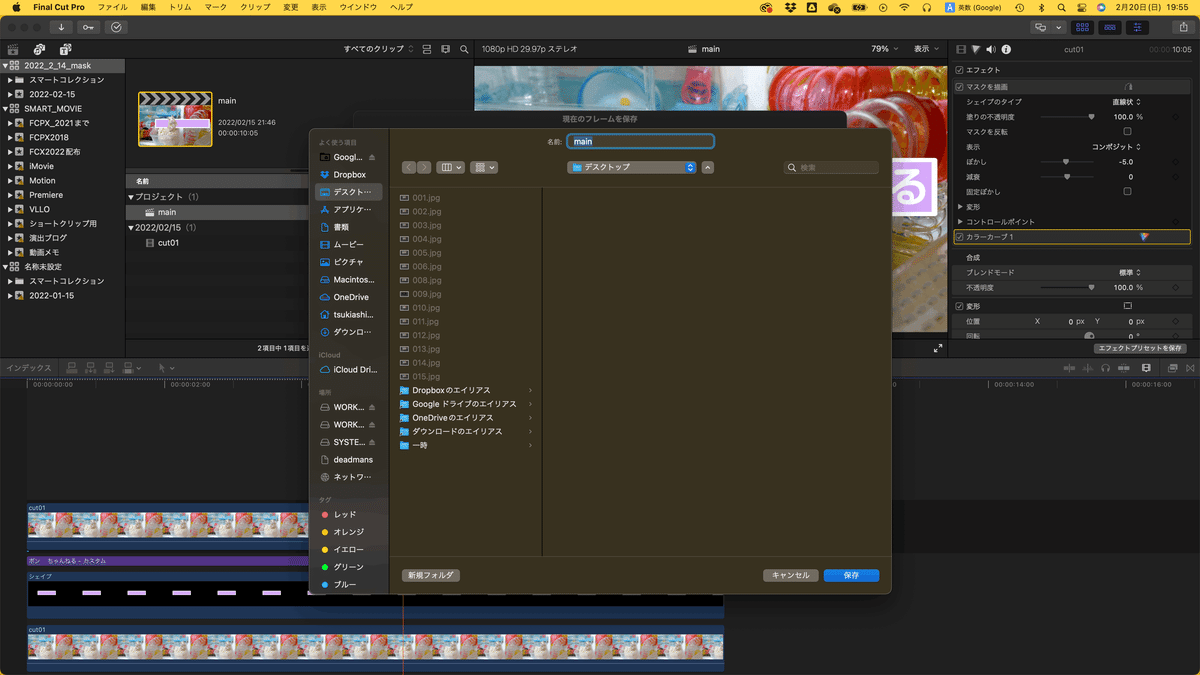The image size is (1200, 675).
Task: Toggle the timeline panel visibility button
Action: point(1108,27)
